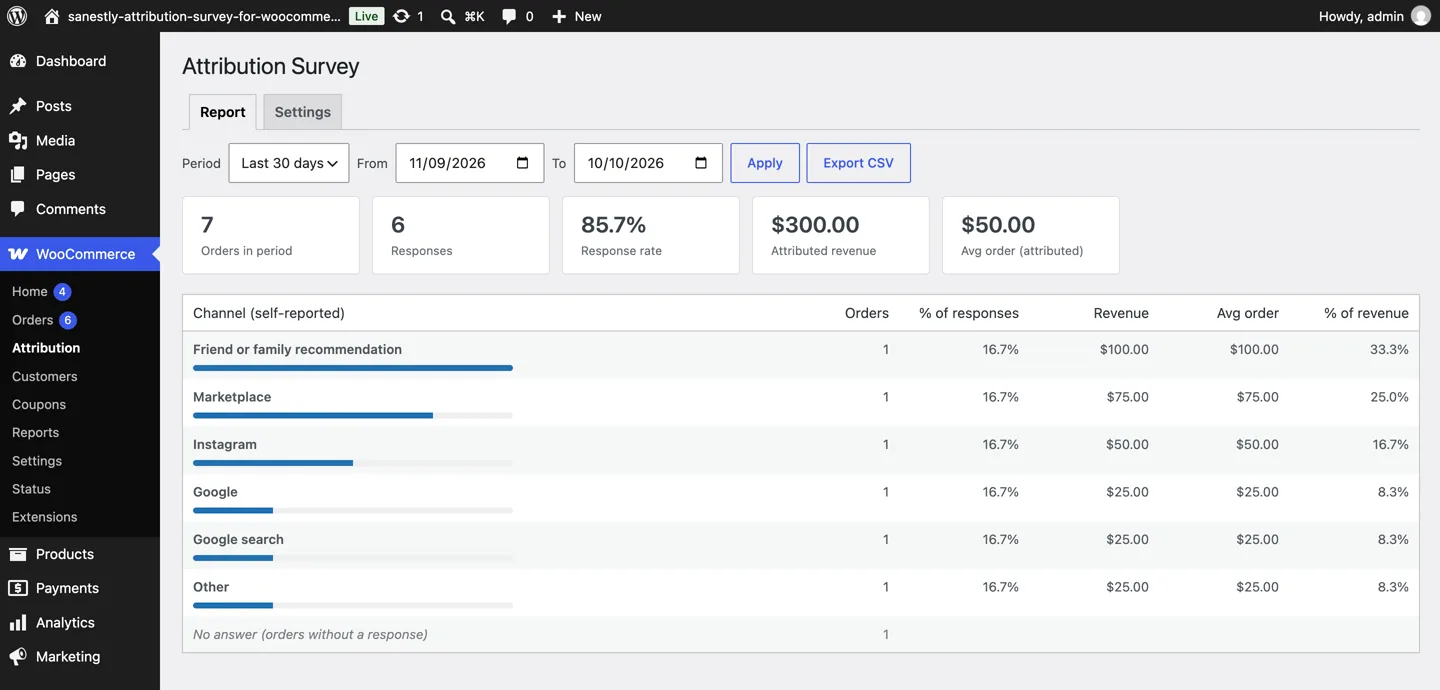Screen dimensions: 1440x690
Task: Click the Media icon in sidebar
Action: [x=18, y=141]
